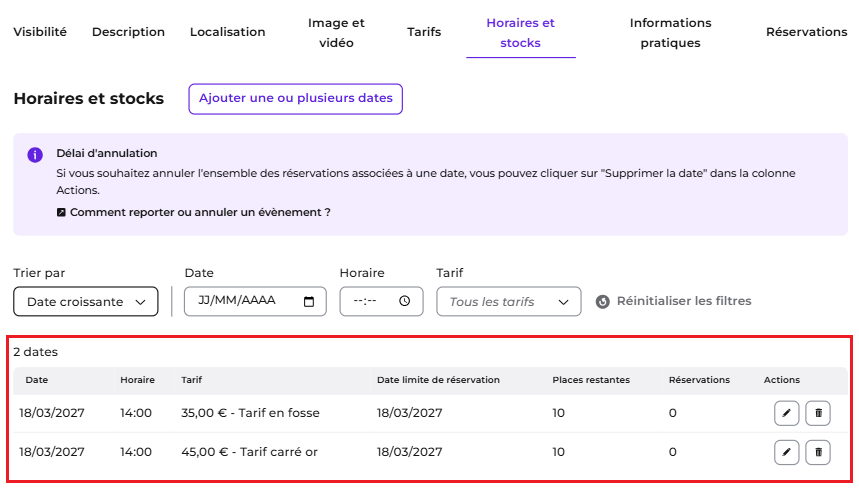Focus the Horaire time input
Viewport: 859px width, 495px height.
381,302
